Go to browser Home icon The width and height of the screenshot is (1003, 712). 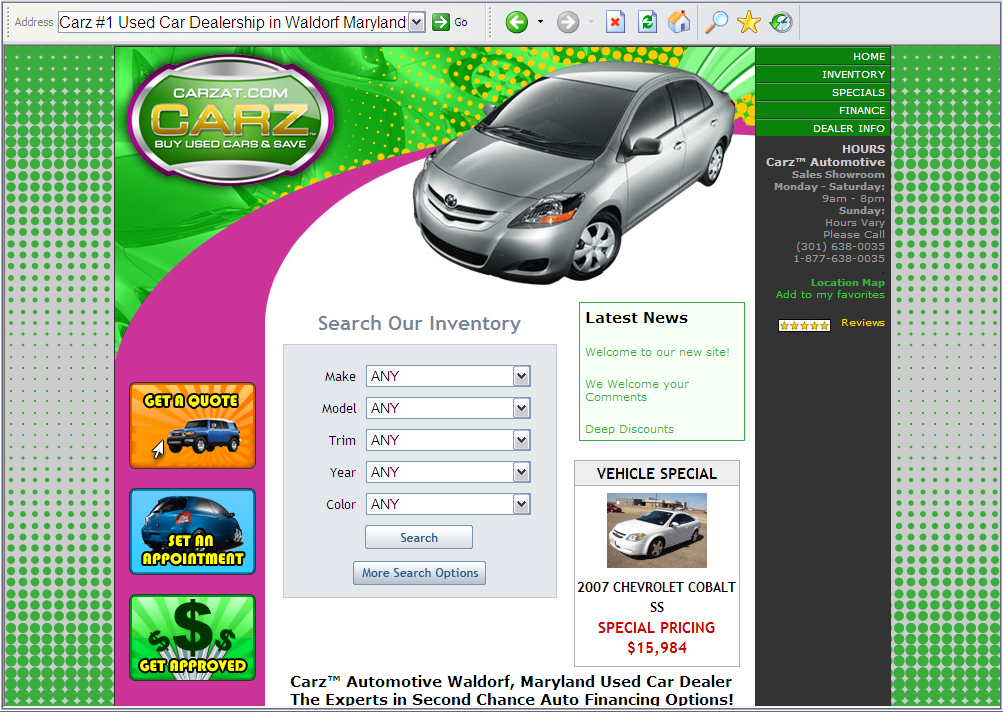point(679,22)
